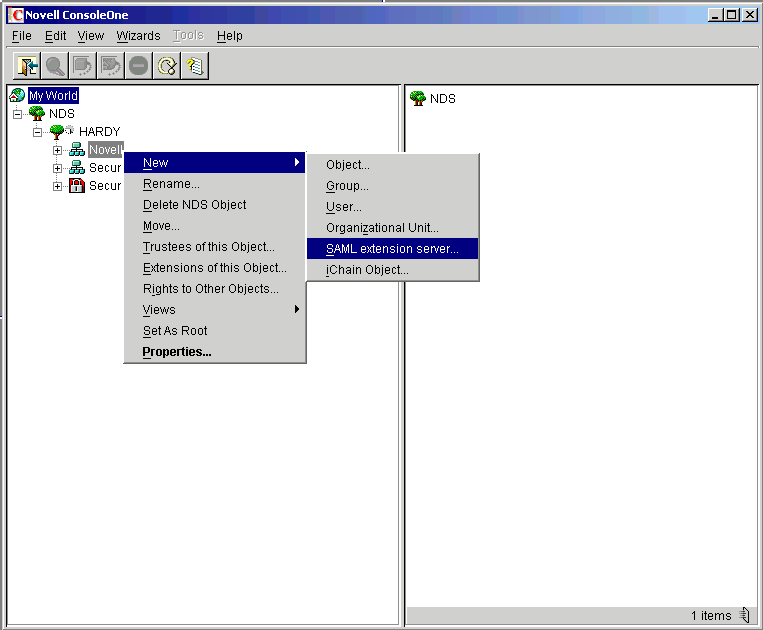This screenshot has width=763, height=630.
Task: Select NDS label in right pane
Action: 443,99
